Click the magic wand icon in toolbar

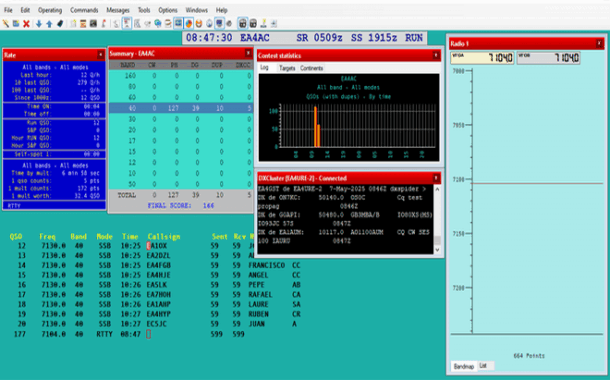coord(5,24)
